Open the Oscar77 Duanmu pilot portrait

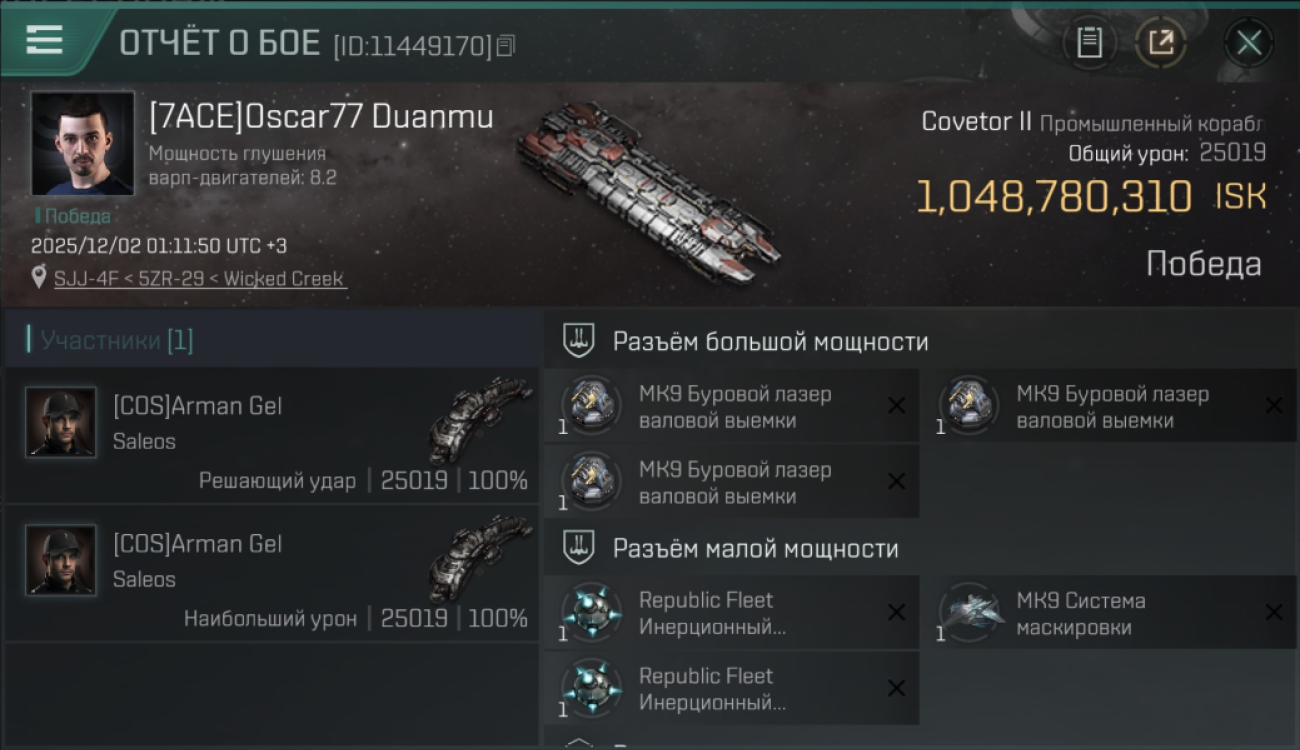click(x=82, y=143)
